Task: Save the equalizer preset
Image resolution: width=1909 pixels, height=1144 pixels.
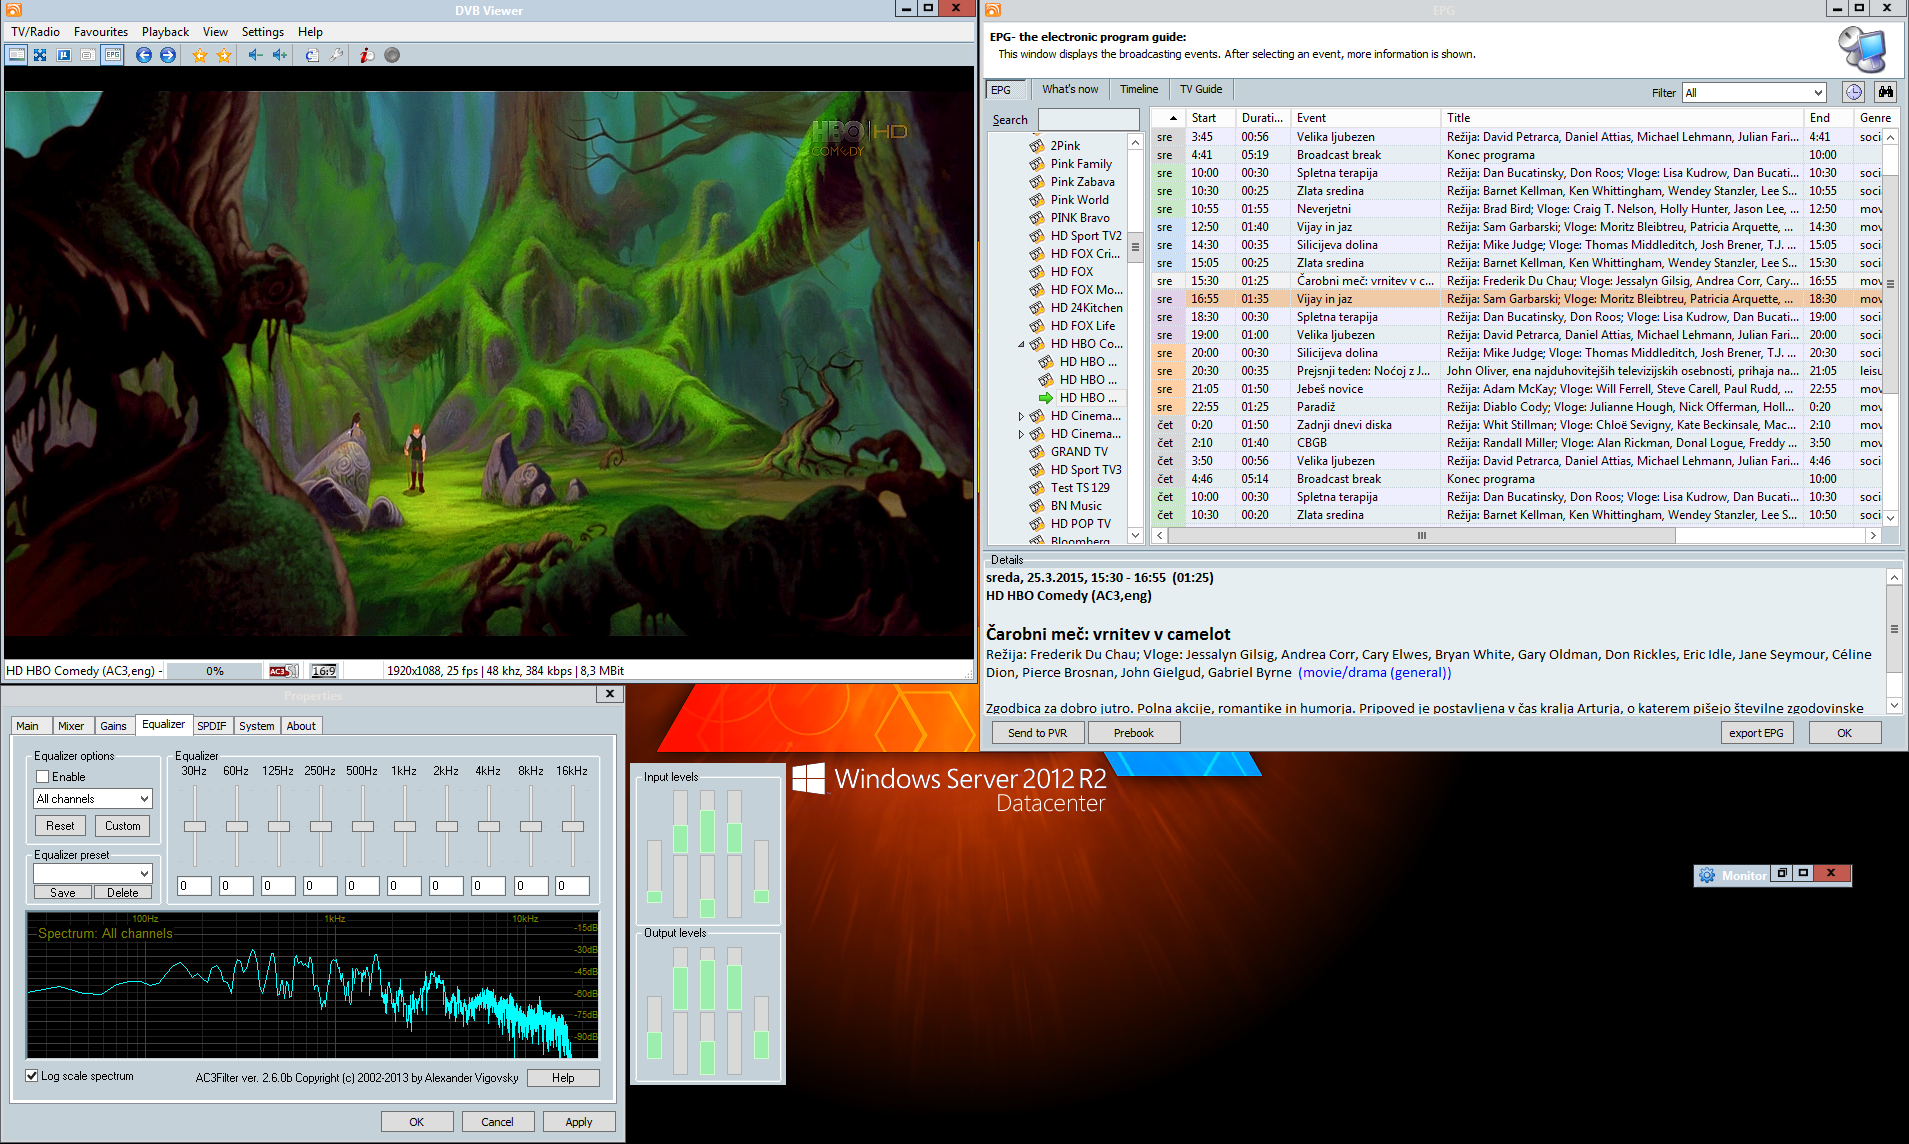Action: click(63, 893)
